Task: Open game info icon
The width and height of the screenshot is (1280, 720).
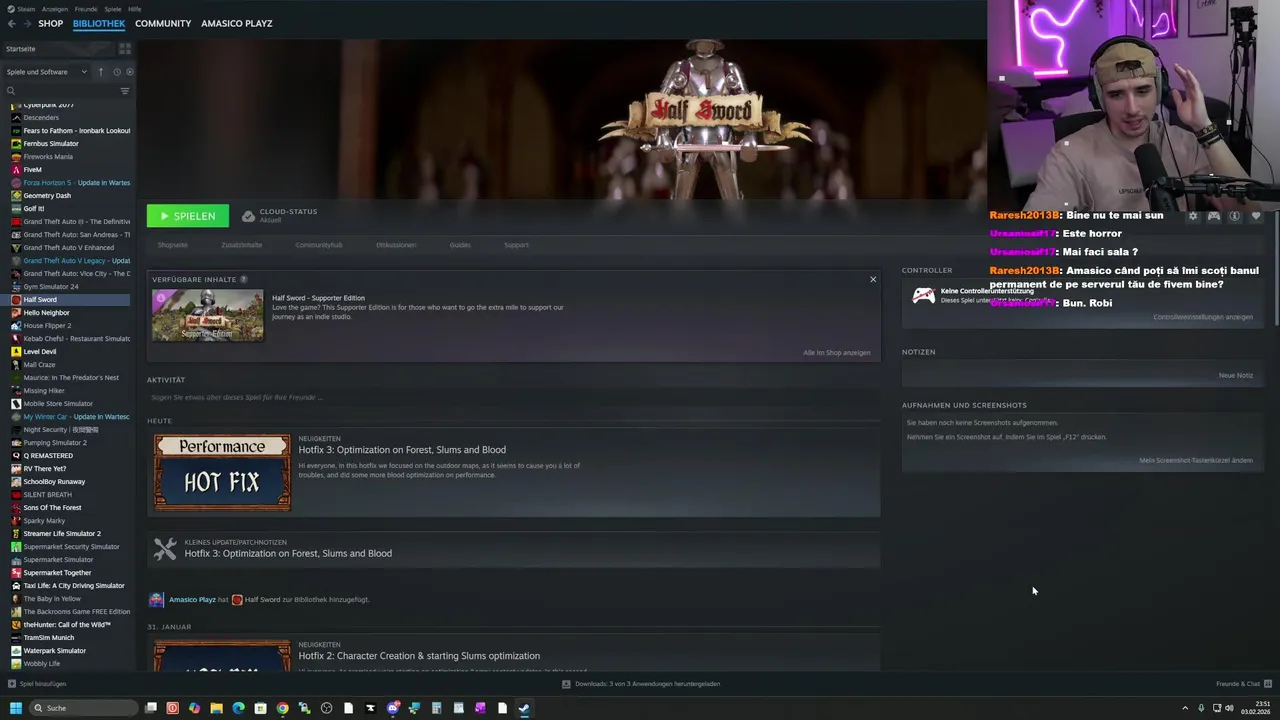Action: click(1235, 216)
